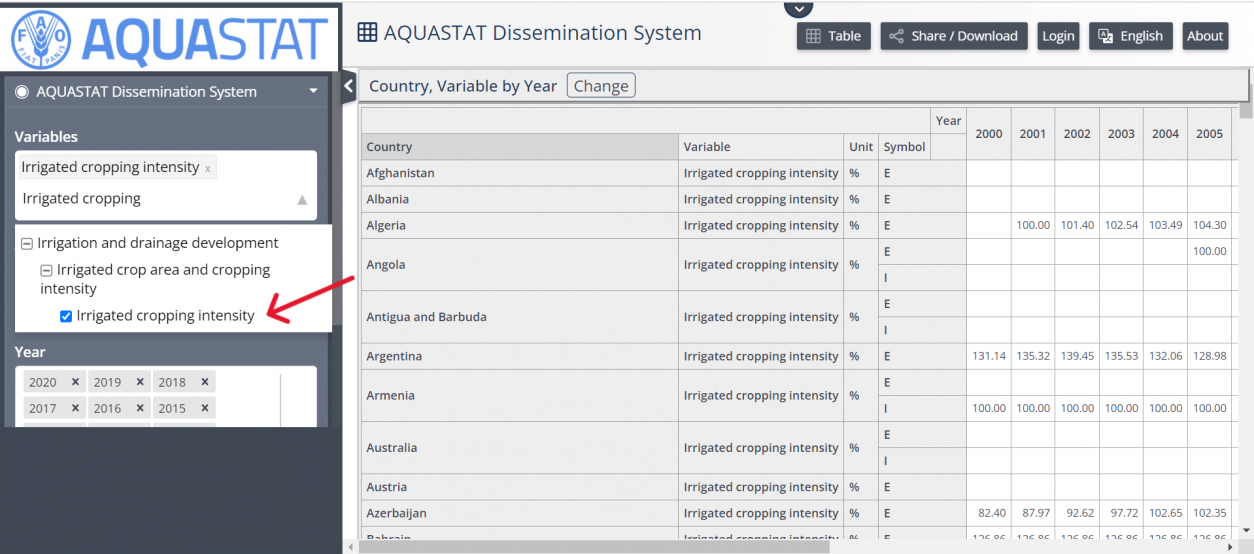Select the Angola country cell
The image size is (1254, 554).
click(x=520, y=265)
